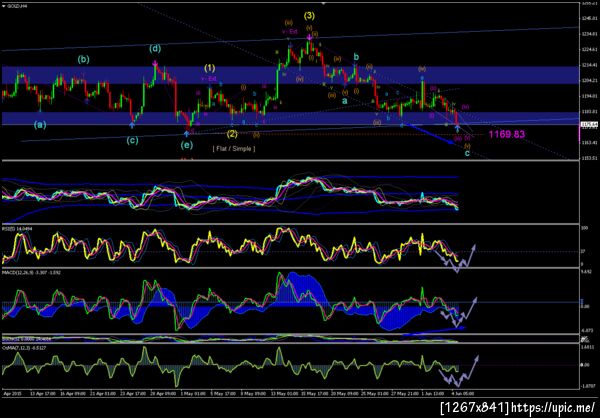Viewport: 600px width, 418px height.
Task: Click the cyan (a) wave label
Action: tap(40, 125)
